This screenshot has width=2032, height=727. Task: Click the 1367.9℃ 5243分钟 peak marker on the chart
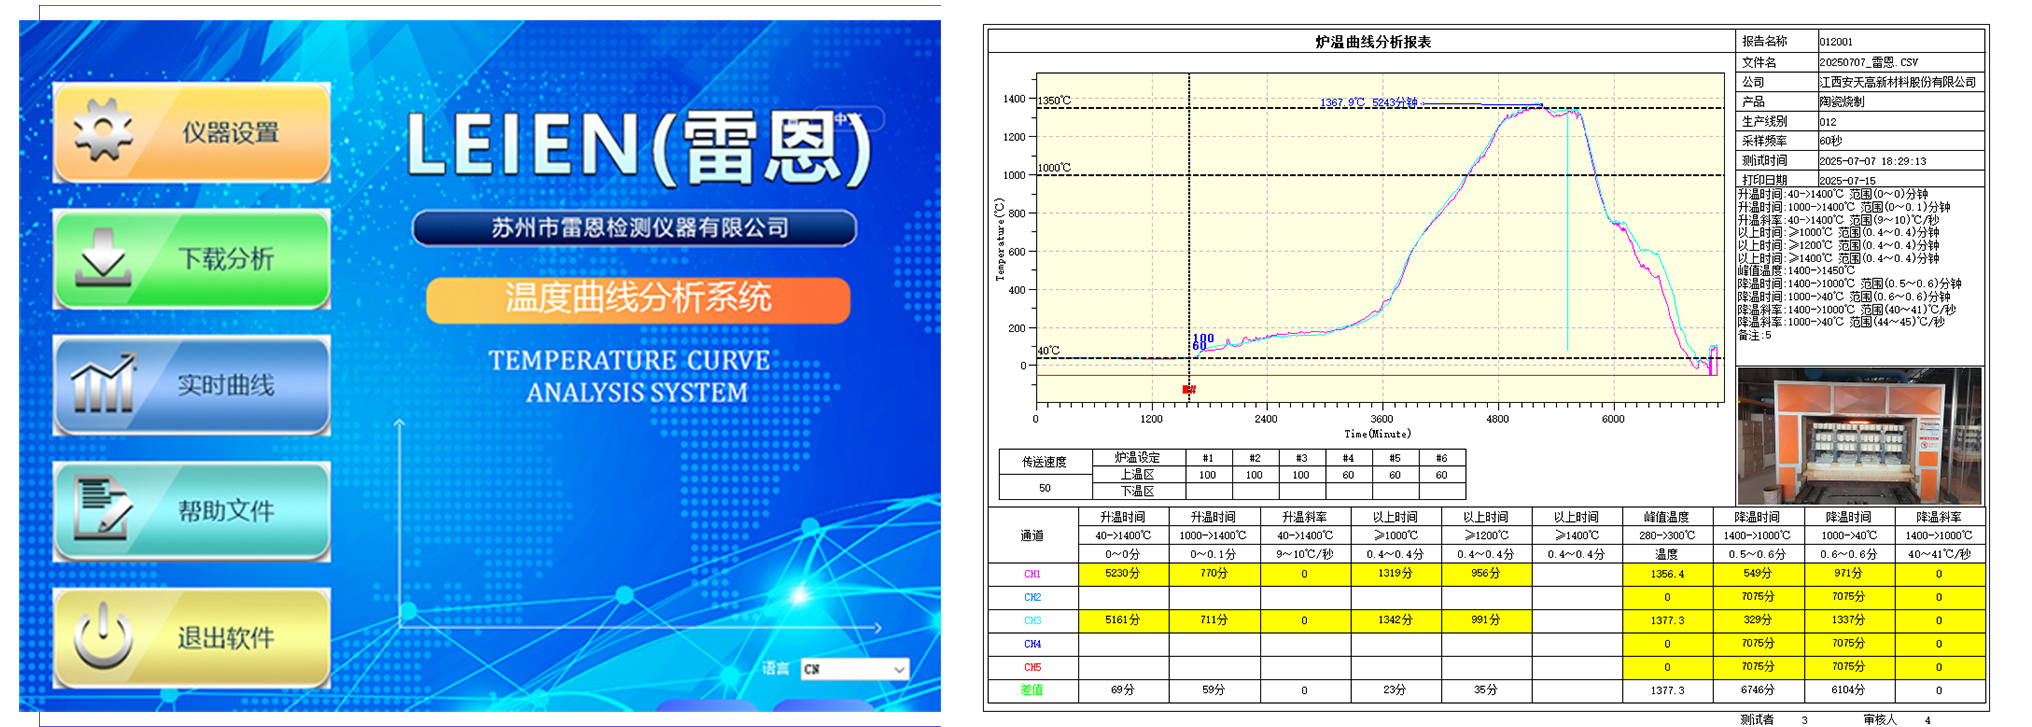coord(1368,102)
